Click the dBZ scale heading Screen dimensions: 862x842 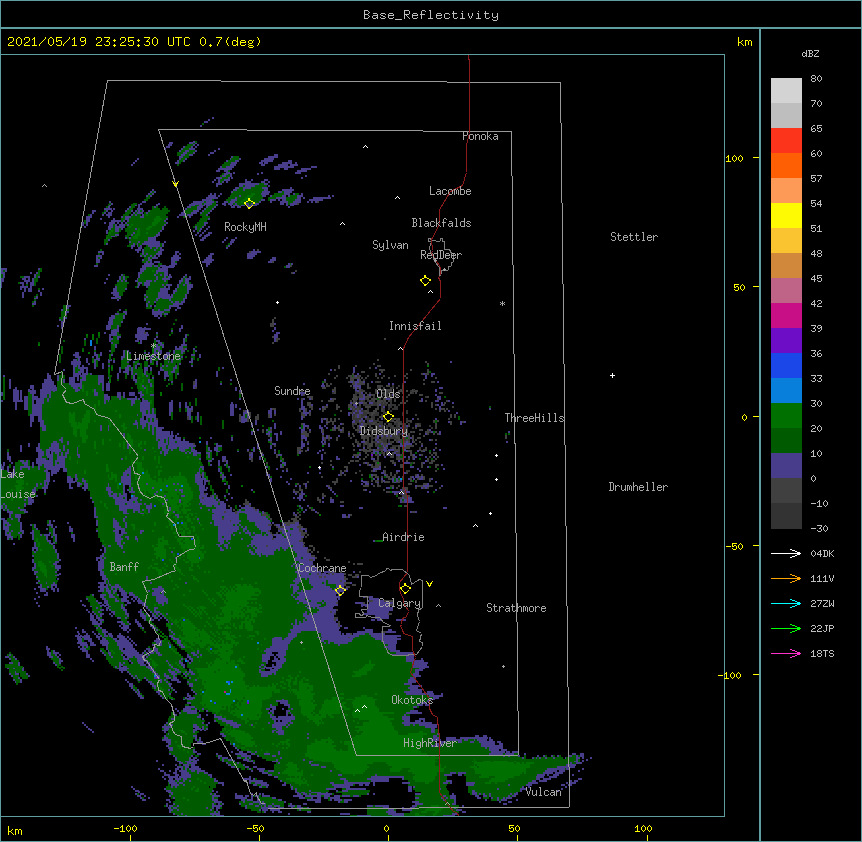coord(810,53)
